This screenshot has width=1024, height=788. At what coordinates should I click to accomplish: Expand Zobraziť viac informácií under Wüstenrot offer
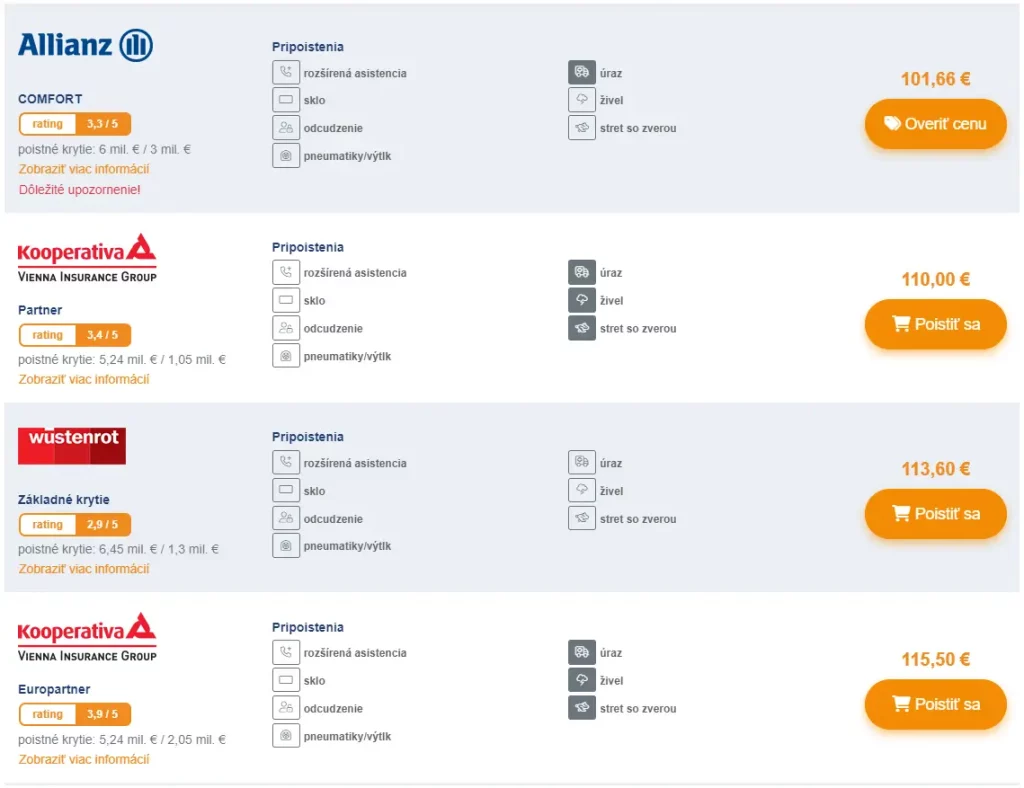[84, 569]
